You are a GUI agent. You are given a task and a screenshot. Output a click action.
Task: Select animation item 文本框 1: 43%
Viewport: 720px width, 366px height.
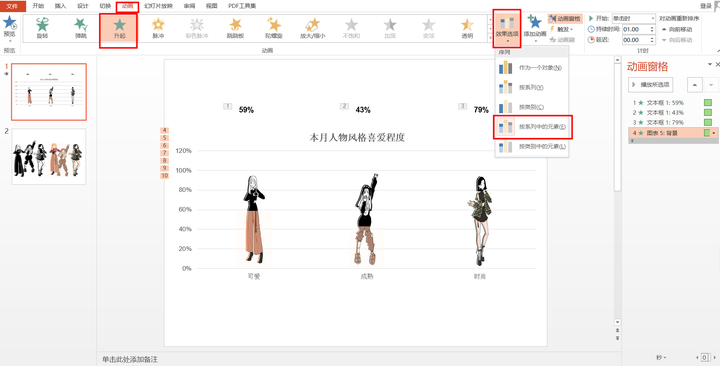tap(664, 113)
